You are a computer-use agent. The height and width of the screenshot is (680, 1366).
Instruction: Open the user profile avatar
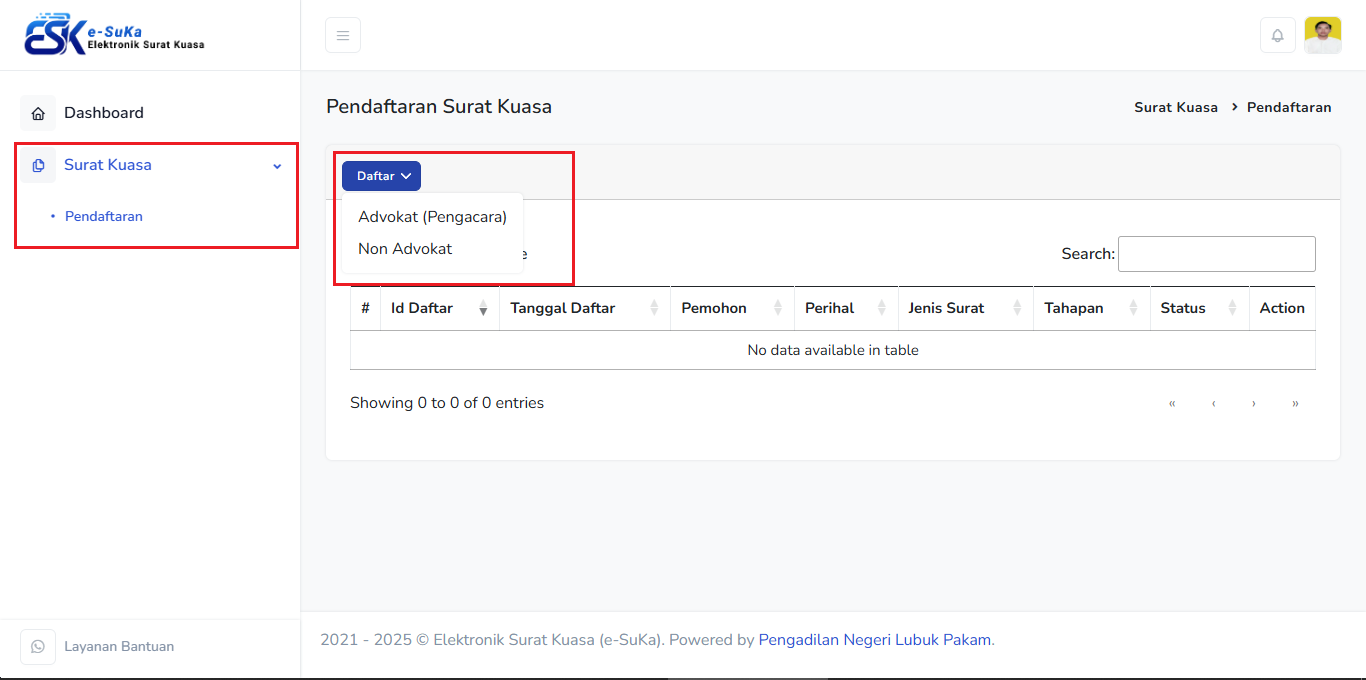[1322, 36]
